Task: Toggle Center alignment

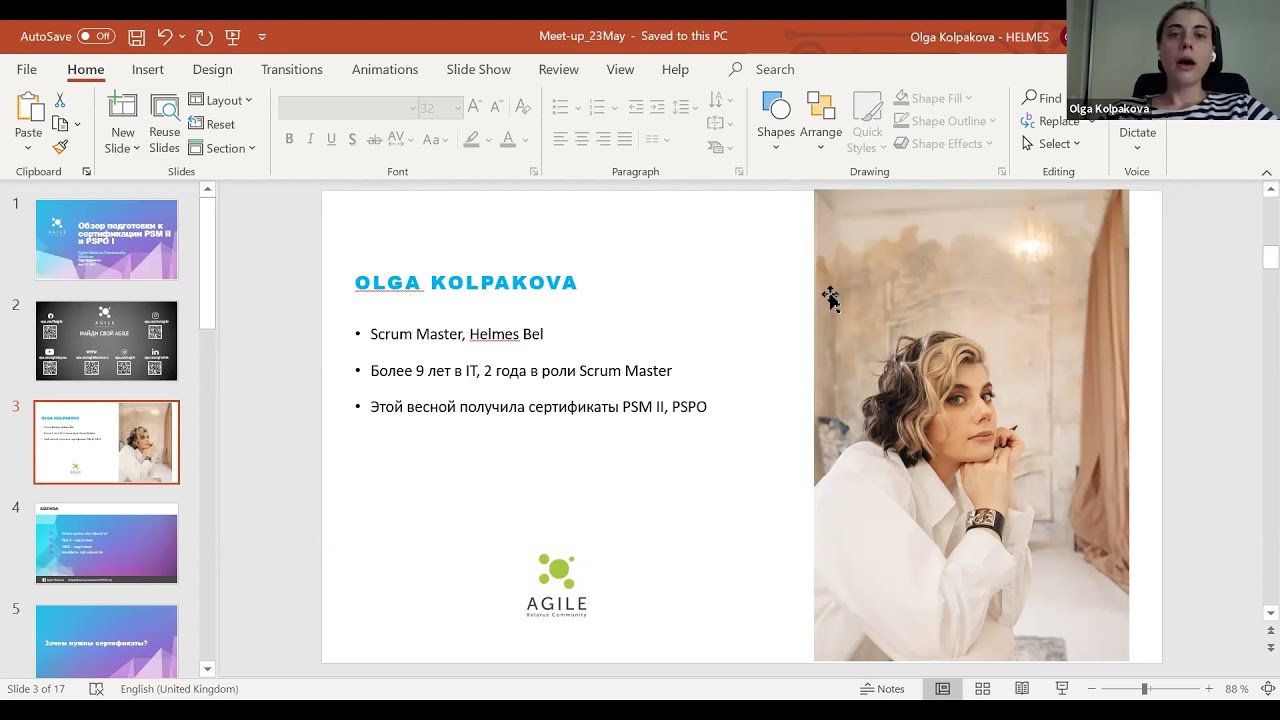Action: tap(582, 139)
